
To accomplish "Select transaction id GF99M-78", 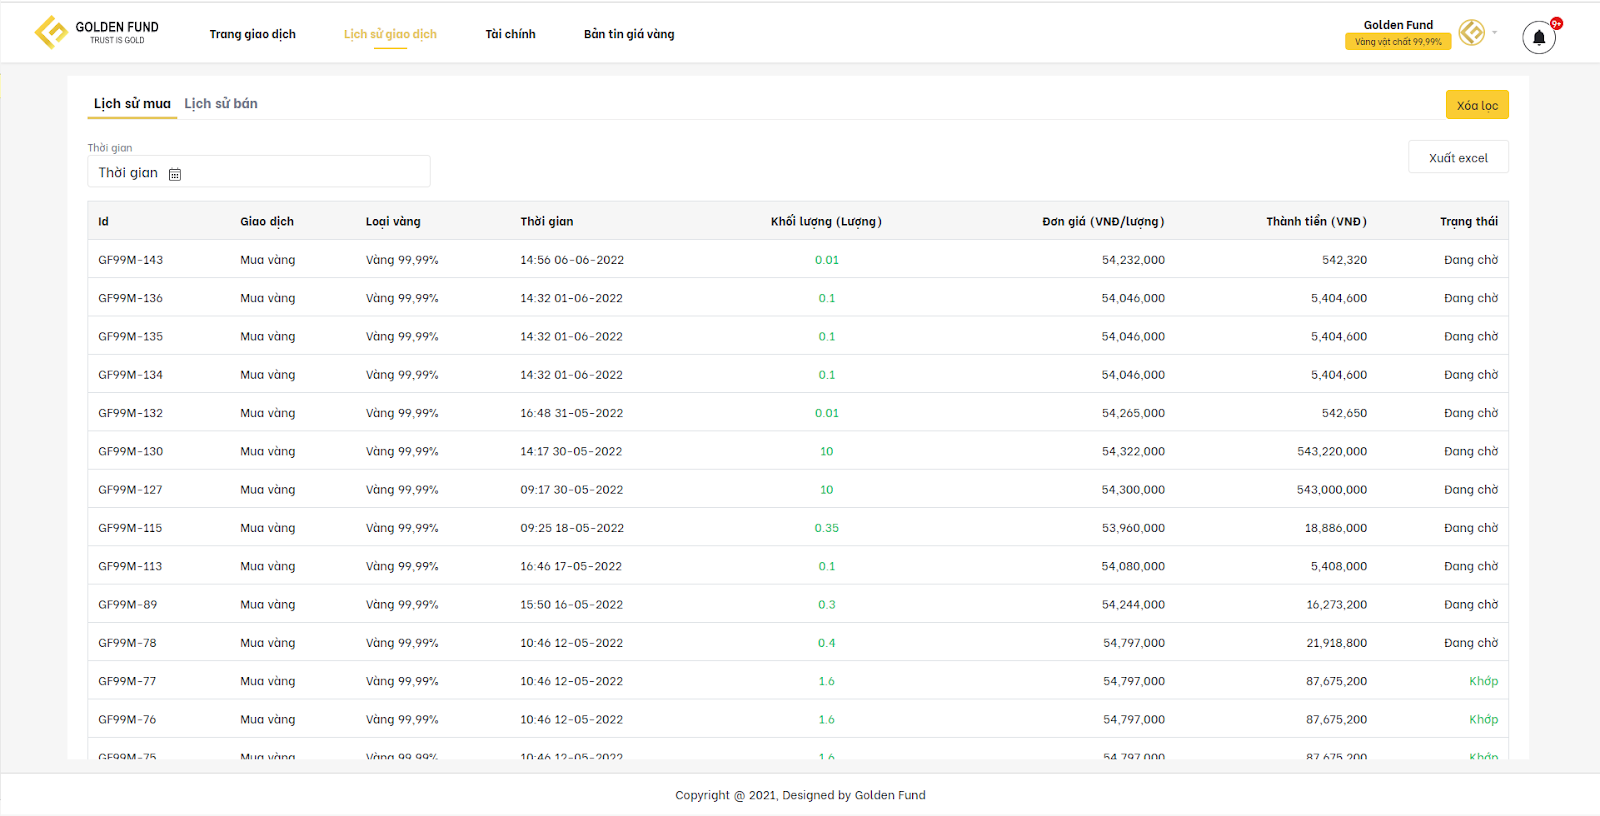I will (x=128, y=643).
